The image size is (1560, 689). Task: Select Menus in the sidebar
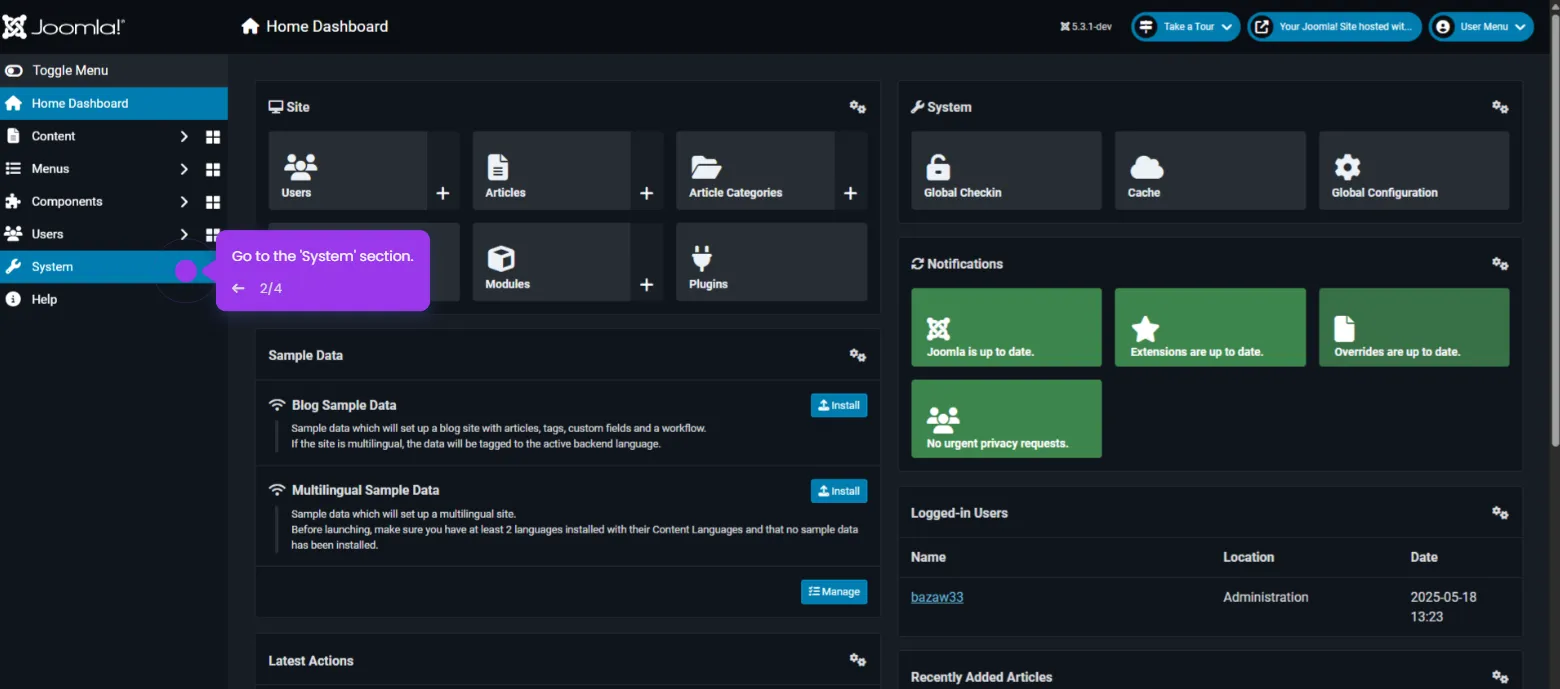coord(50,169)
